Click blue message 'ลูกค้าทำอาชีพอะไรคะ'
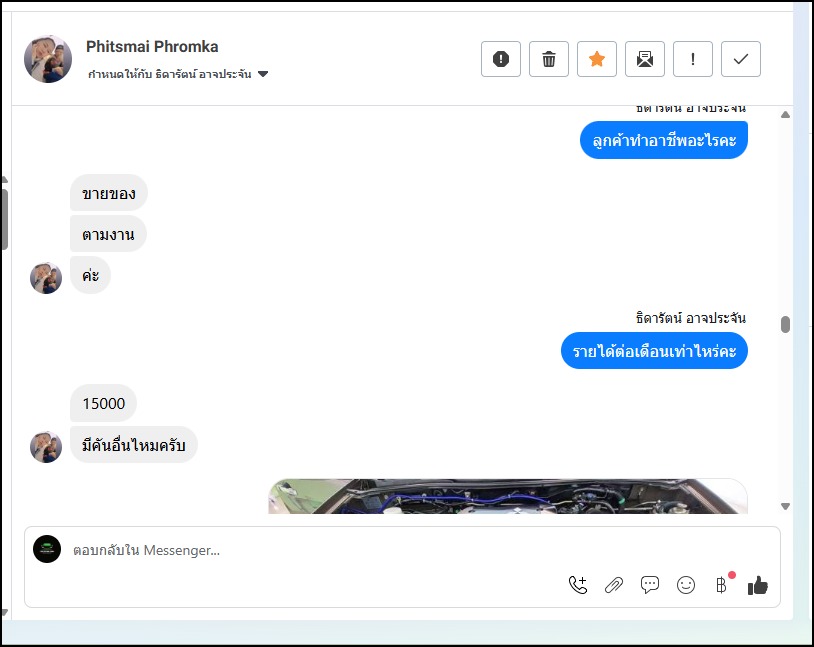 coord(664,140)
